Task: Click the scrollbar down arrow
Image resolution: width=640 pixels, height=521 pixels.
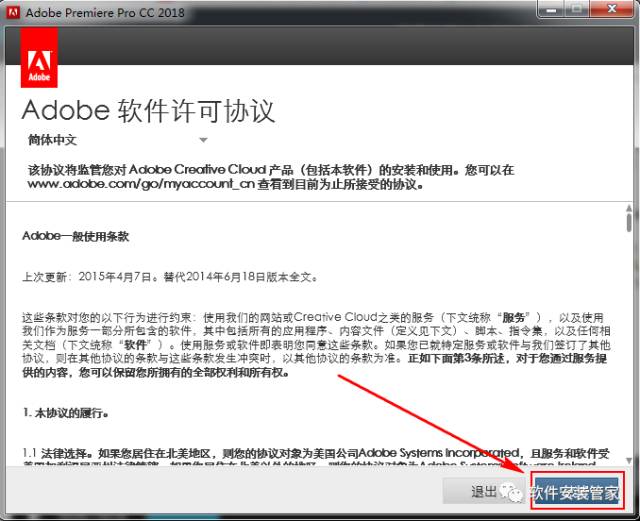Action: [x=628, y=458]
